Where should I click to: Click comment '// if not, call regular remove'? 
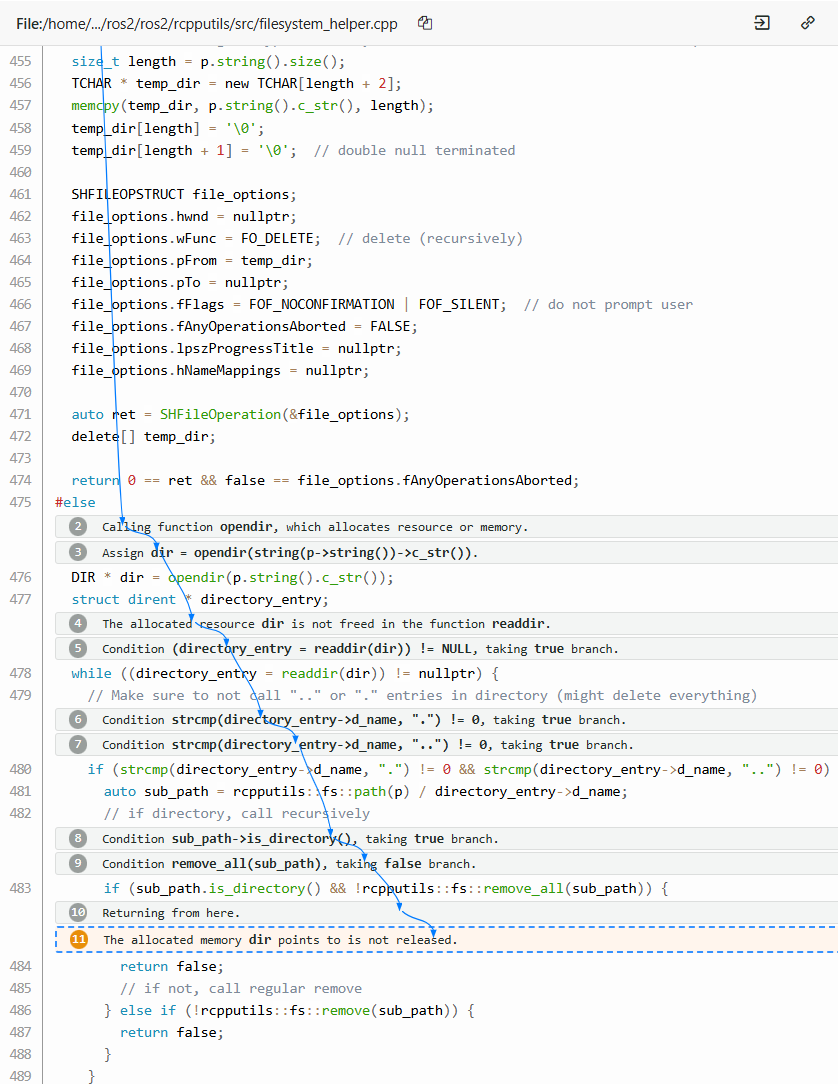coord(241,989)
